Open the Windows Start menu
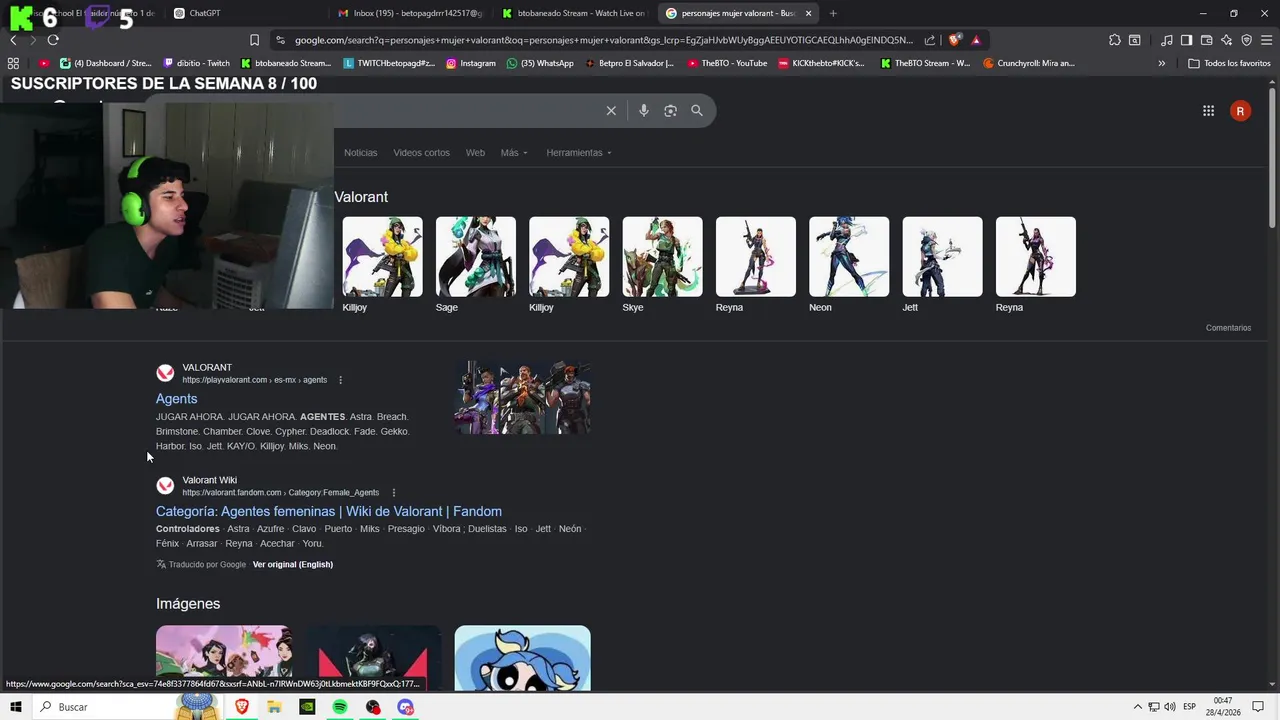Screen dimensions: 1280x720 (15, 707)
